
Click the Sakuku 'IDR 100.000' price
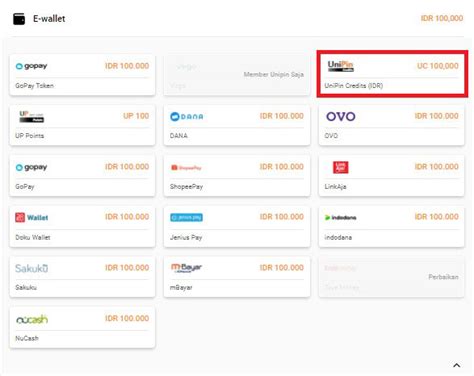coord(127,268)
